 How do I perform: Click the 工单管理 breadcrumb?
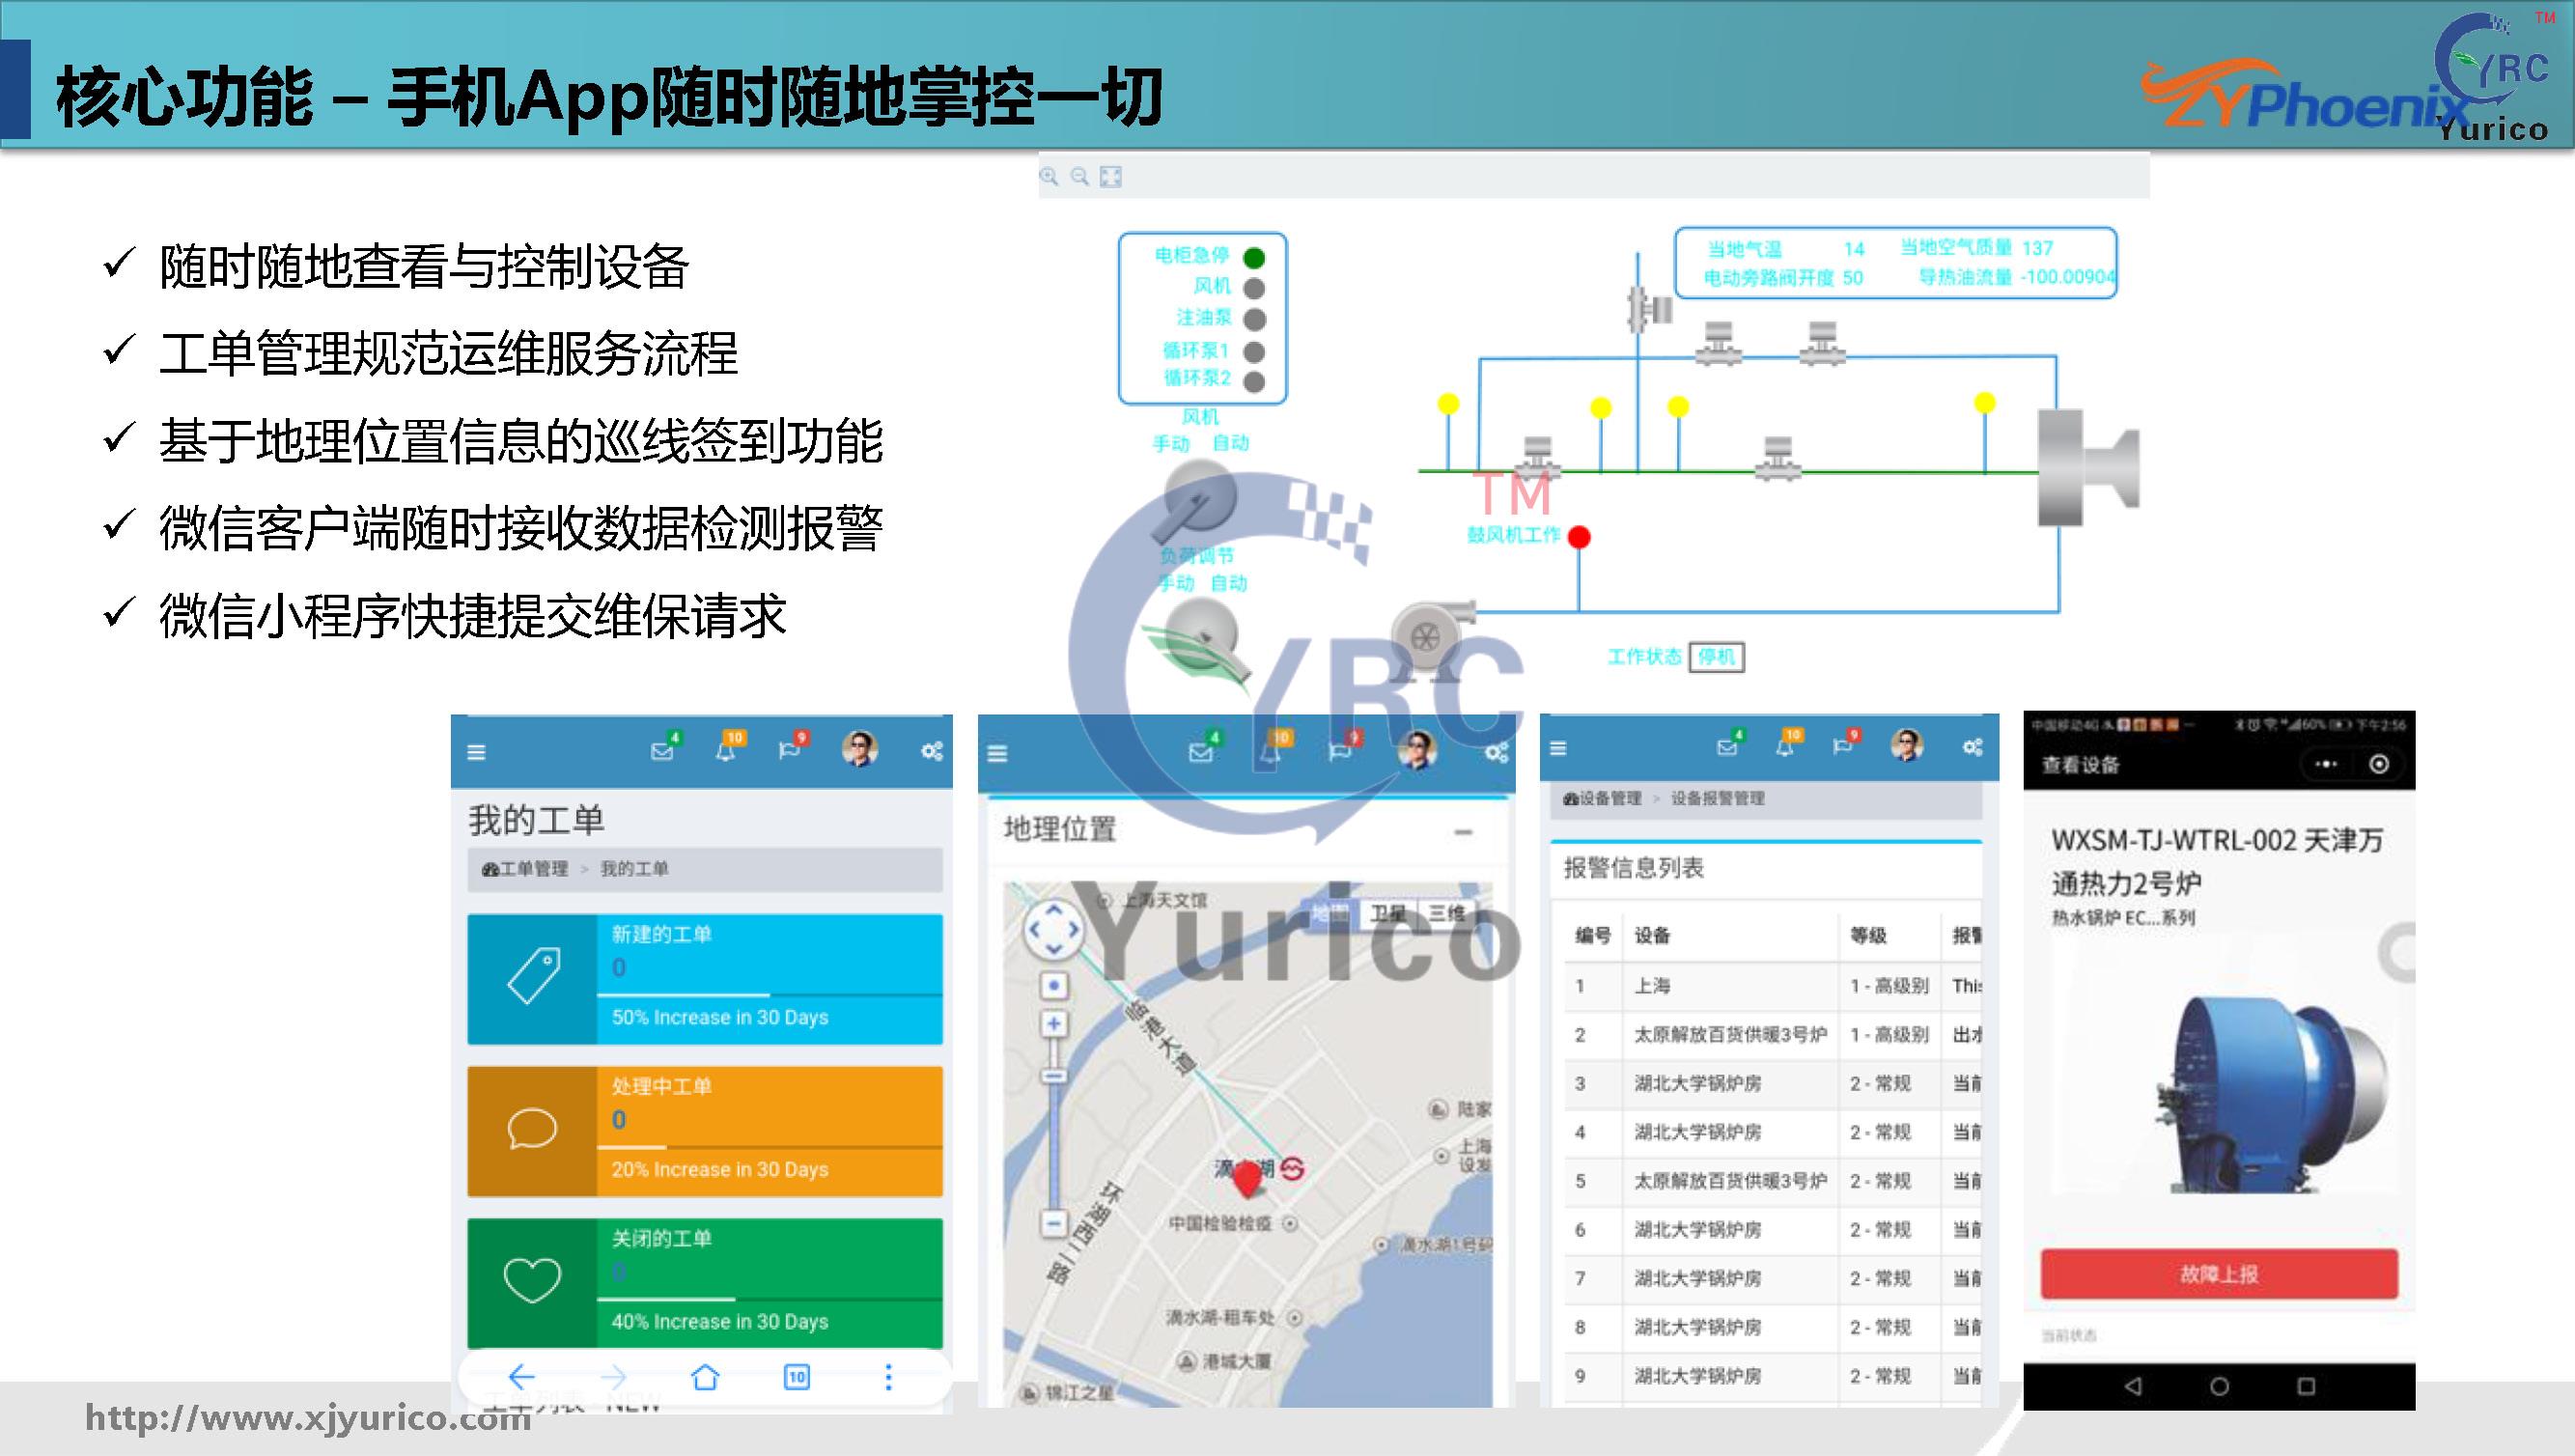(x=525, y=869)
